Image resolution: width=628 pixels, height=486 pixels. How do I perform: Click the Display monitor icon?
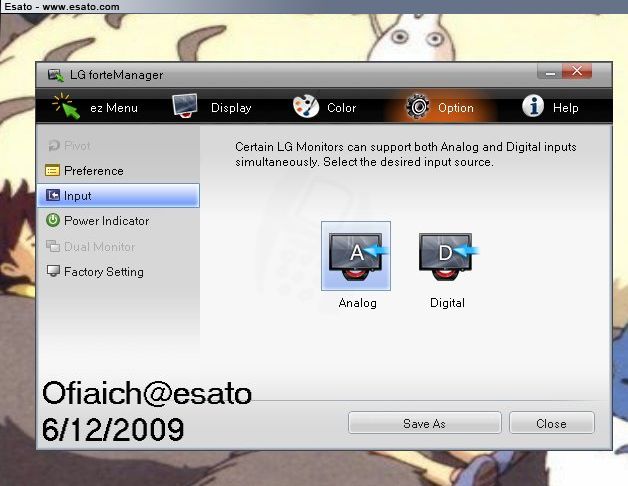(x=185, y=106)
